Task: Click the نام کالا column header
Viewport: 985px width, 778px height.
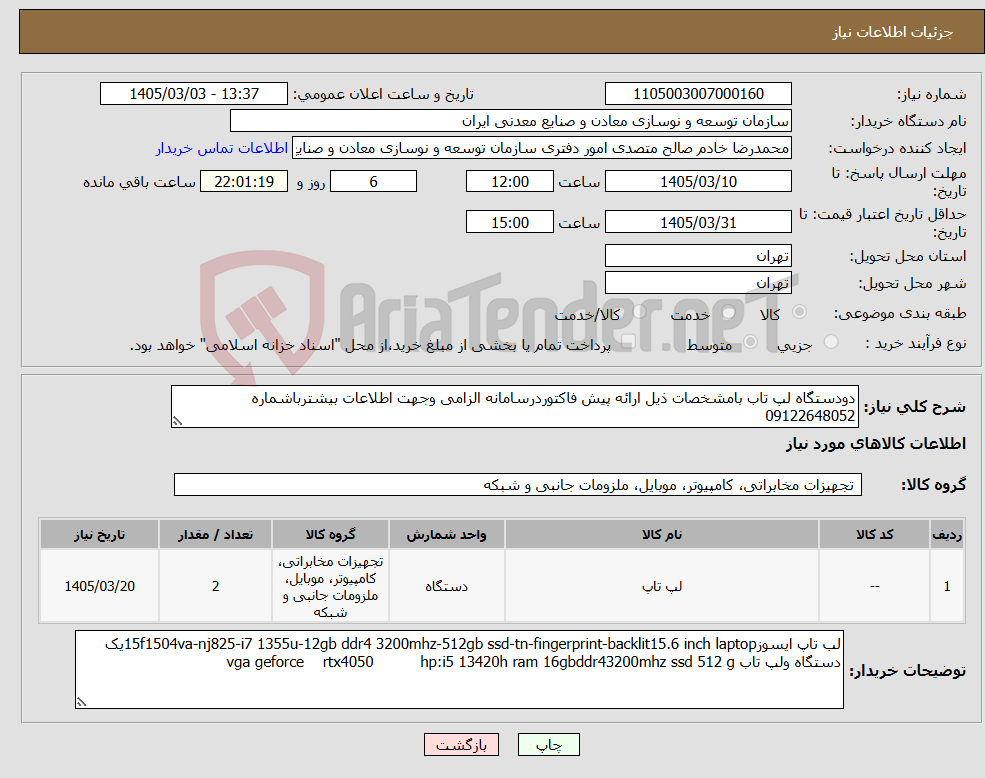Action: 661,534
